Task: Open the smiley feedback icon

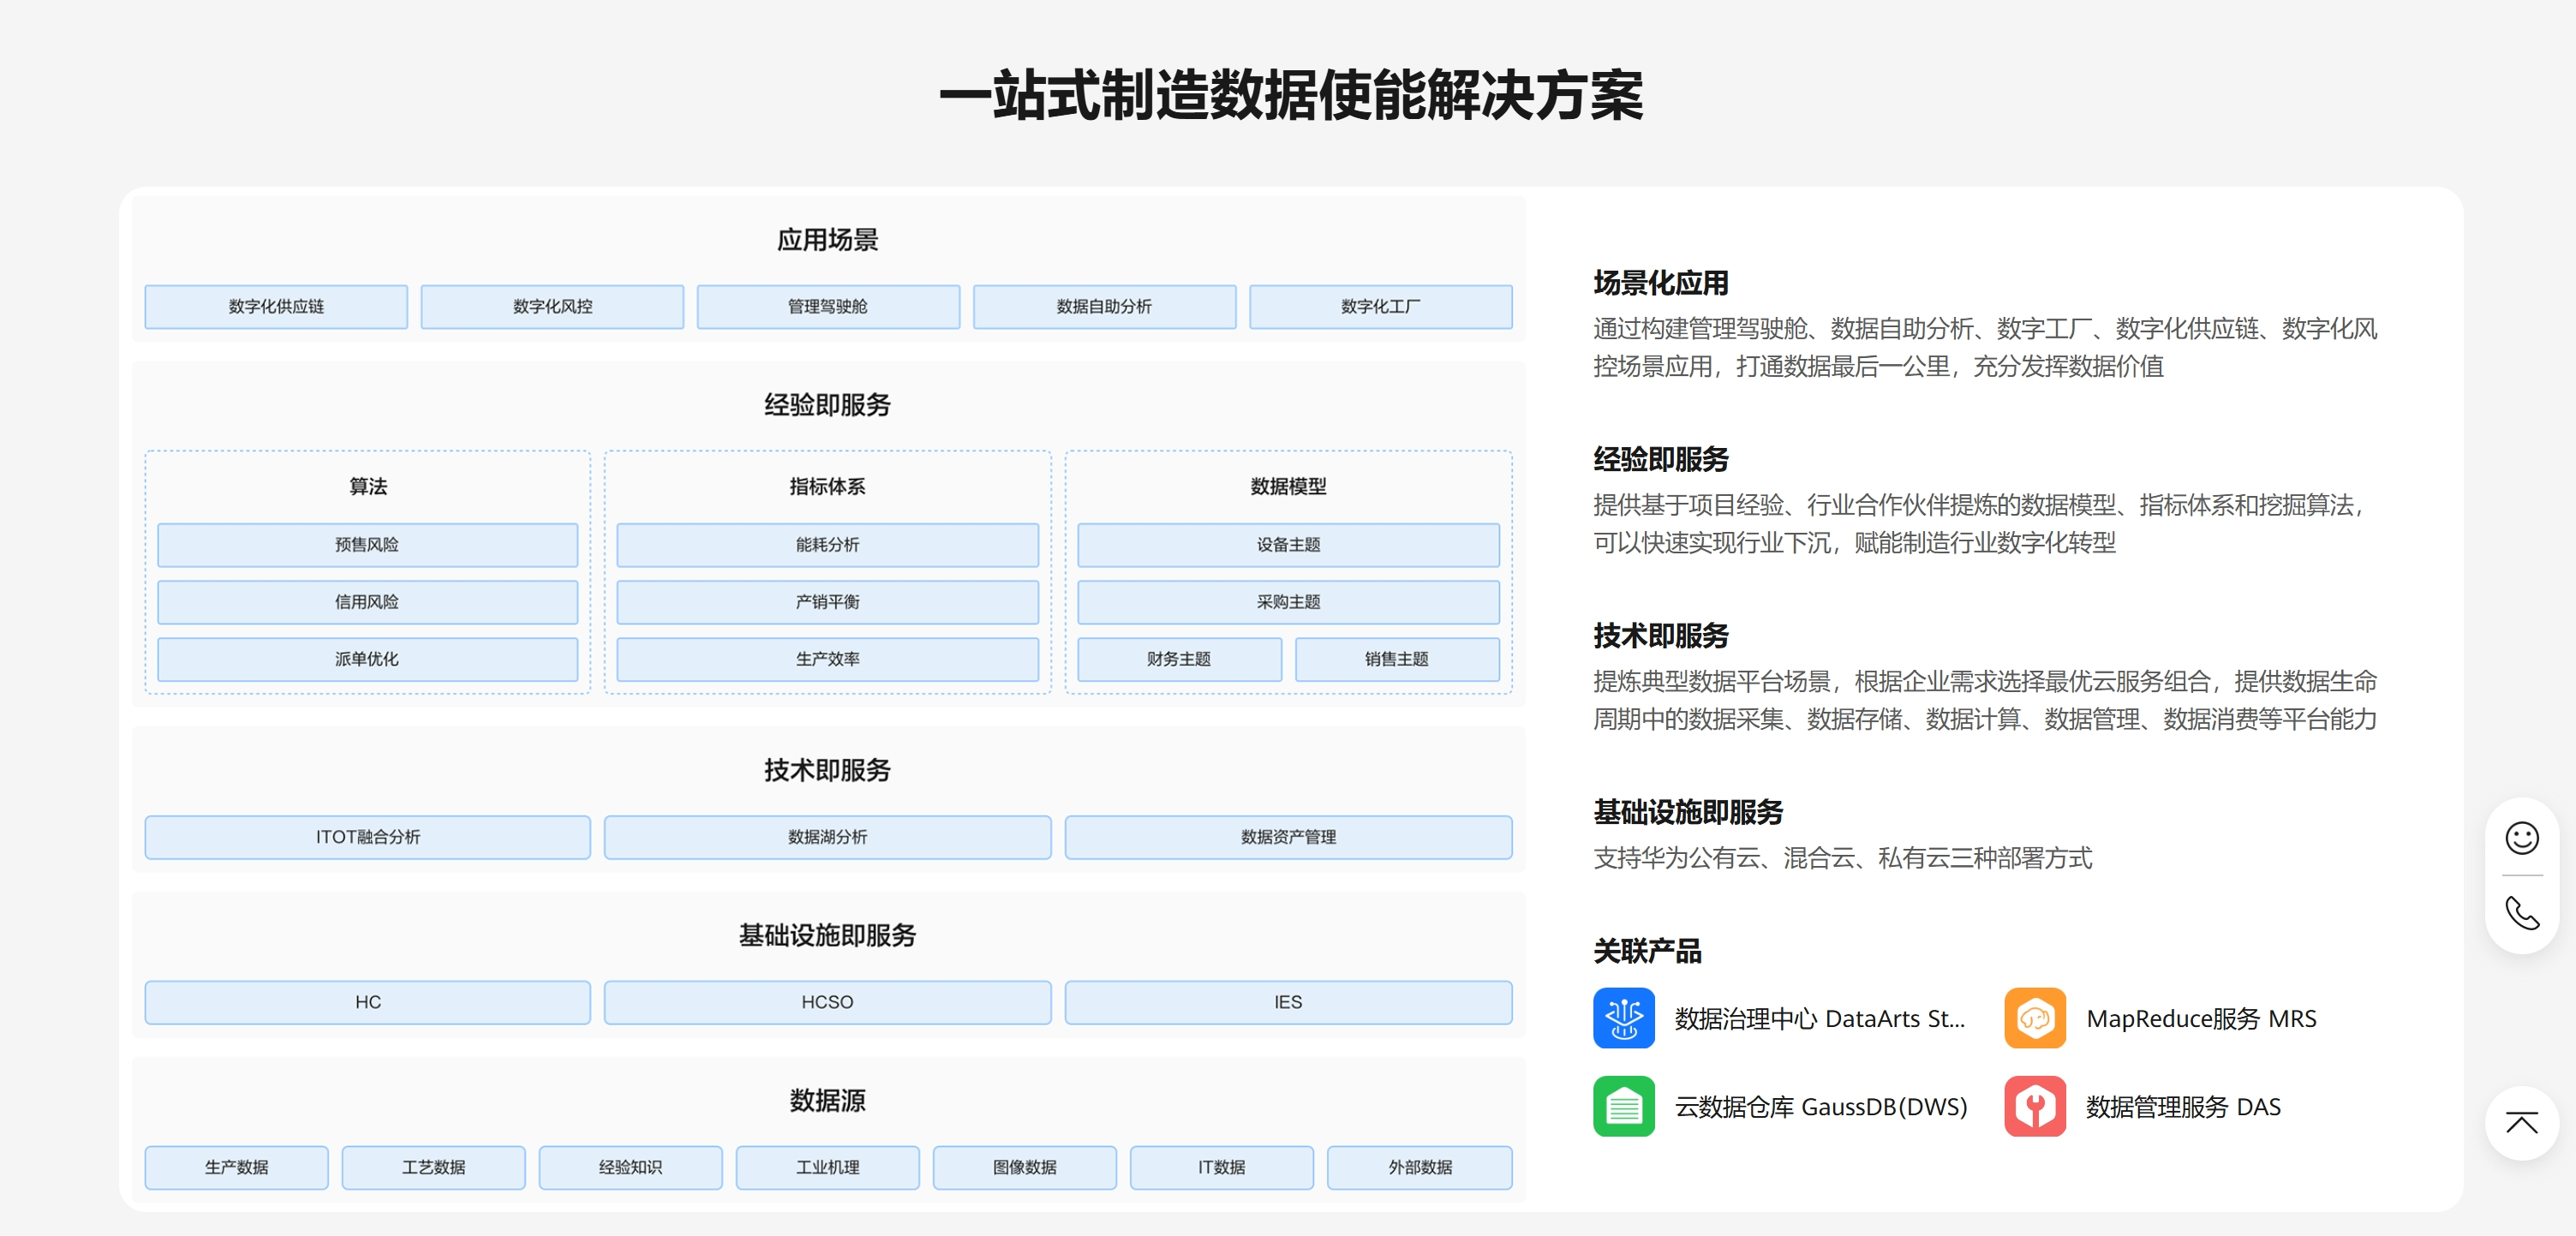Action: [x=2521, y=838]
